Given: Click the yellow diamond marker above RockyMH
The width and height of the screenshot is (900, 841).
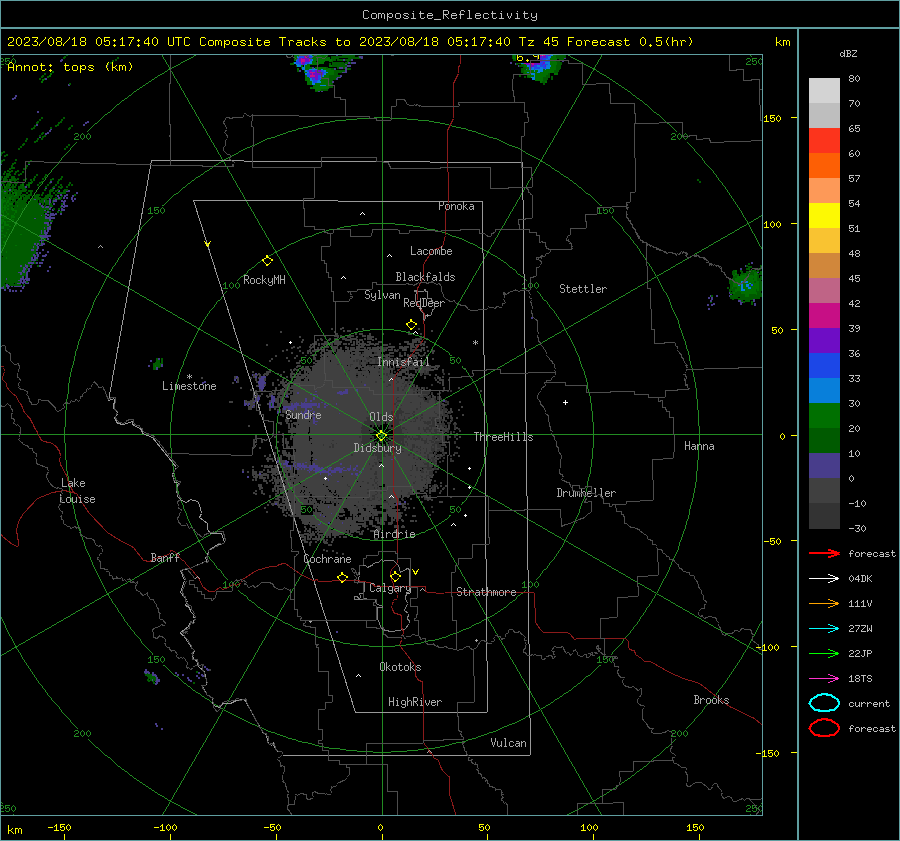Looking at the screenshot, I should pyautogui.click(x=267, y=261).
